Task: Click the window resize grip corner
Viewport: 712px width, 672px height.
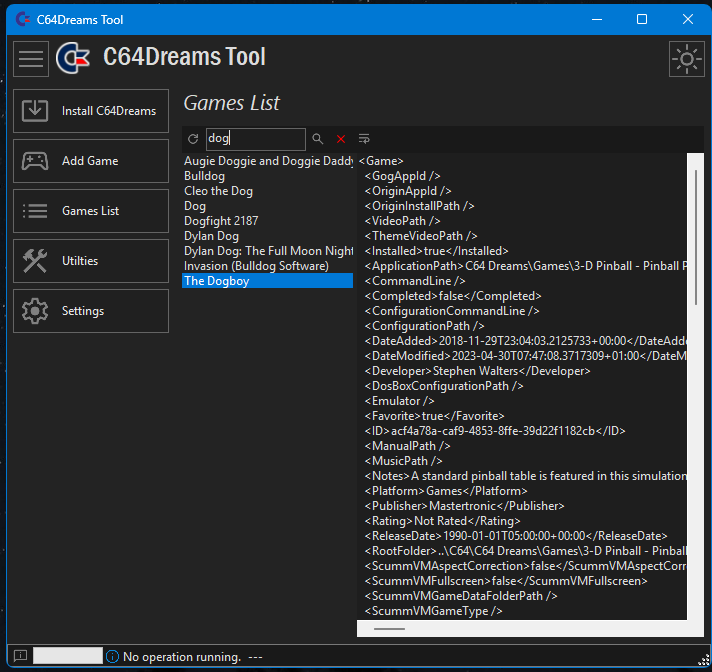Action: 703,661
